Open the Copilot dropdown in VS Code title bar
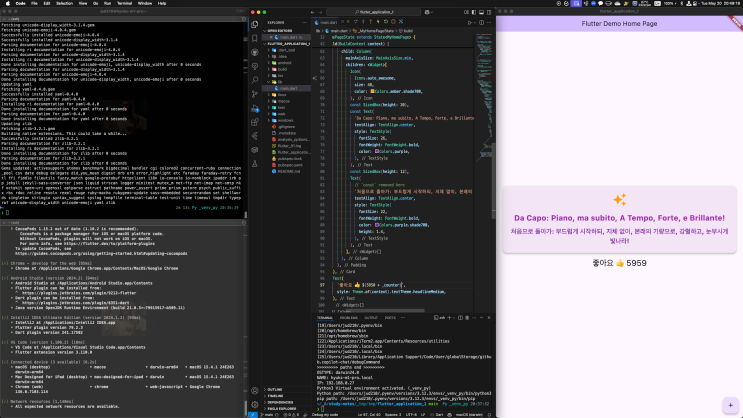Viewport: 743px width, 418px height. (x=433, y=12)
